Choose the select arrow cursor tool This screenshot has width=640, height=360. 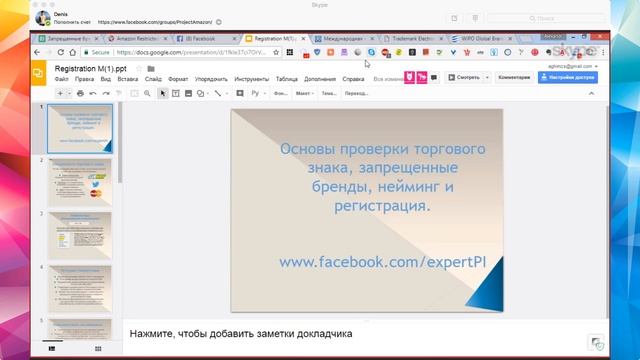click(x=163, y=93)
